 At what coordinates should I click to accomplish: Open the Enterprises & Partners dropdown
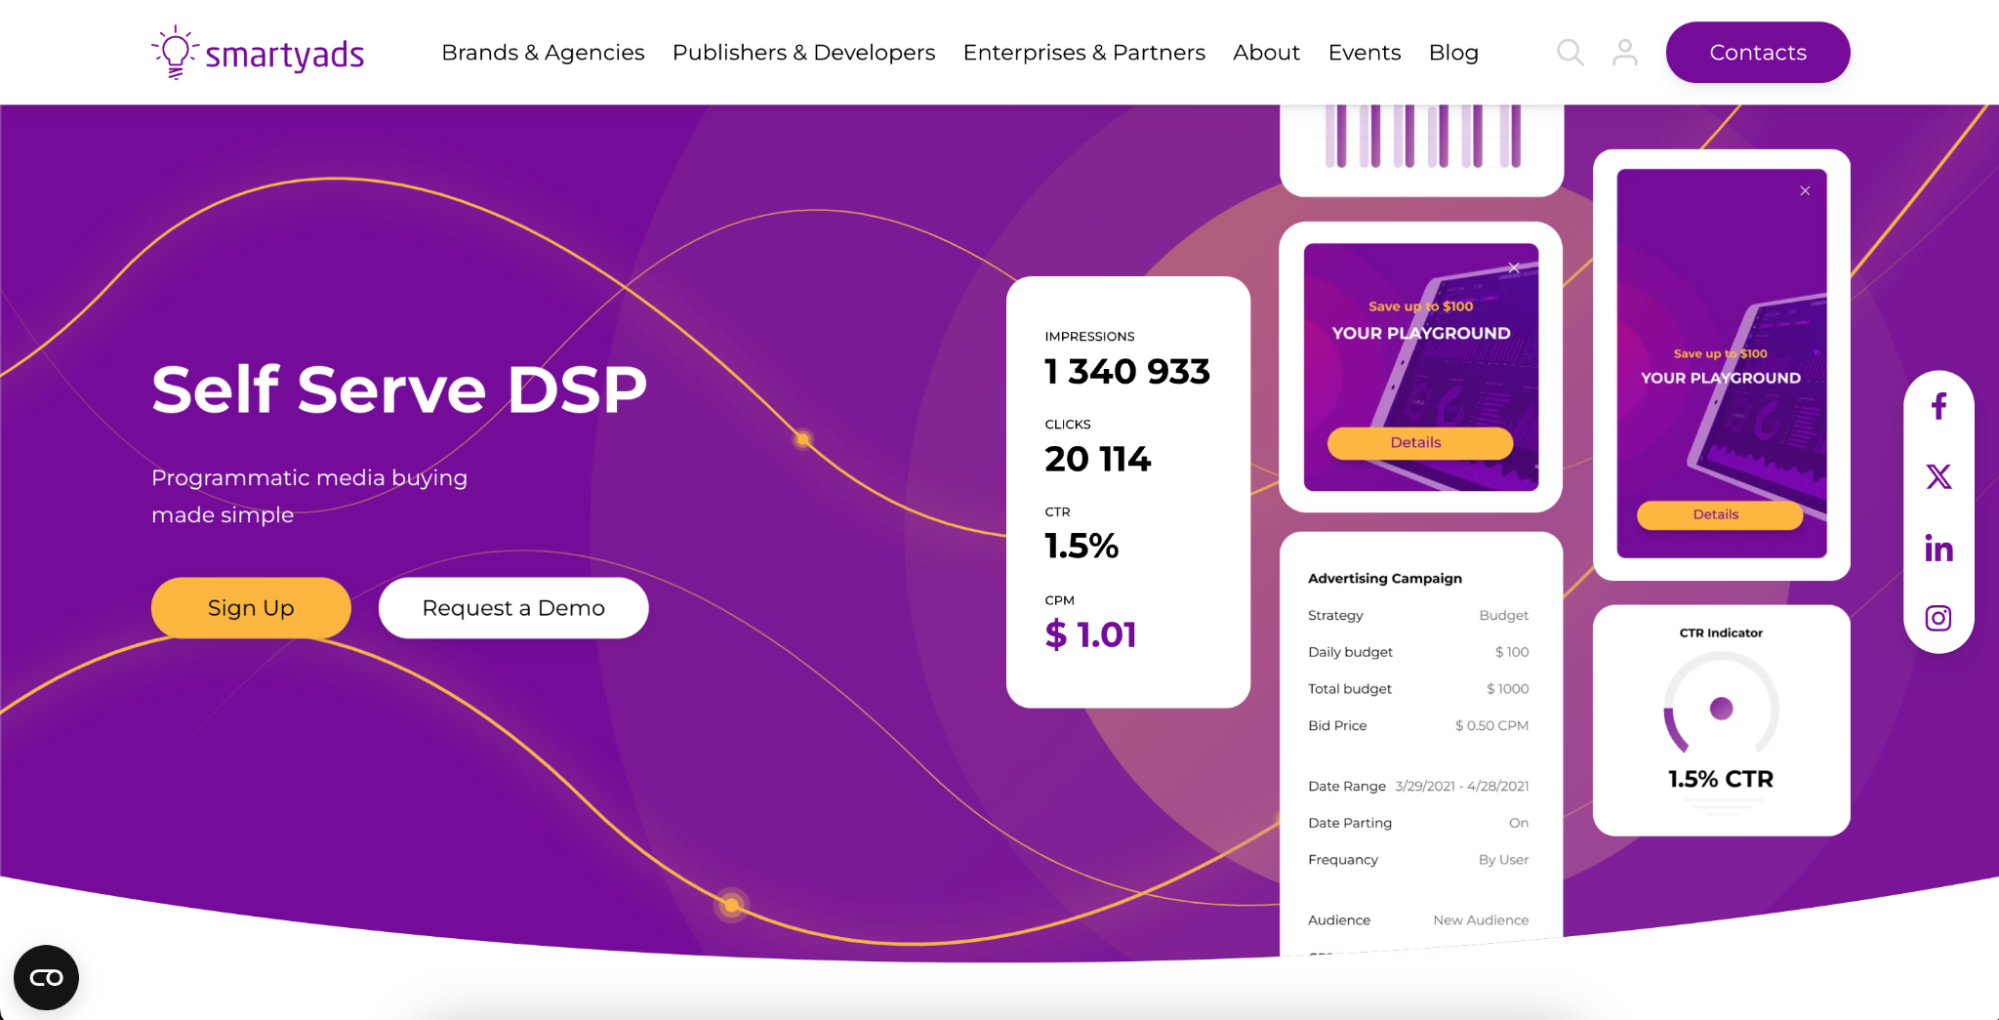(x=1083, y=52)
